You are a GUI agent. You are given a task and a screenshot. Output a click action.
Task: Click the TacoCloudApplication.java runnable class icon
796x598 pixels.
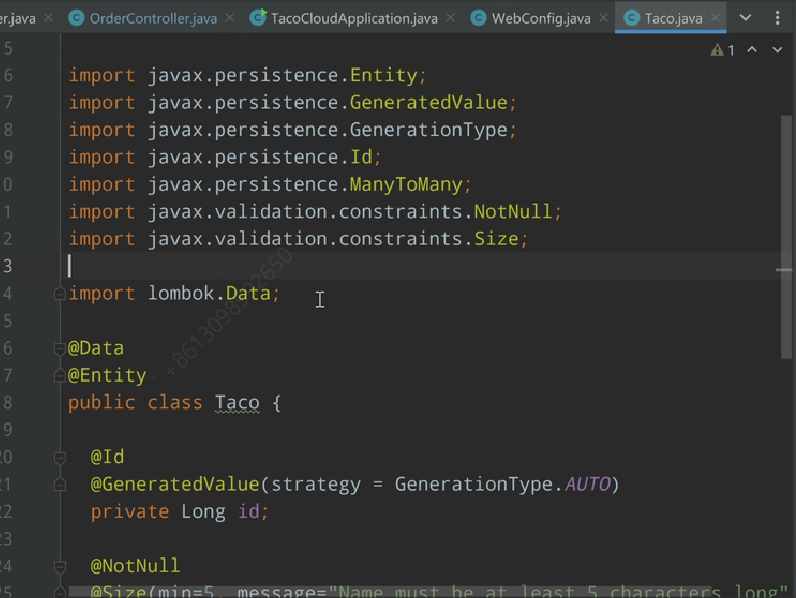[x=257, y=18]
